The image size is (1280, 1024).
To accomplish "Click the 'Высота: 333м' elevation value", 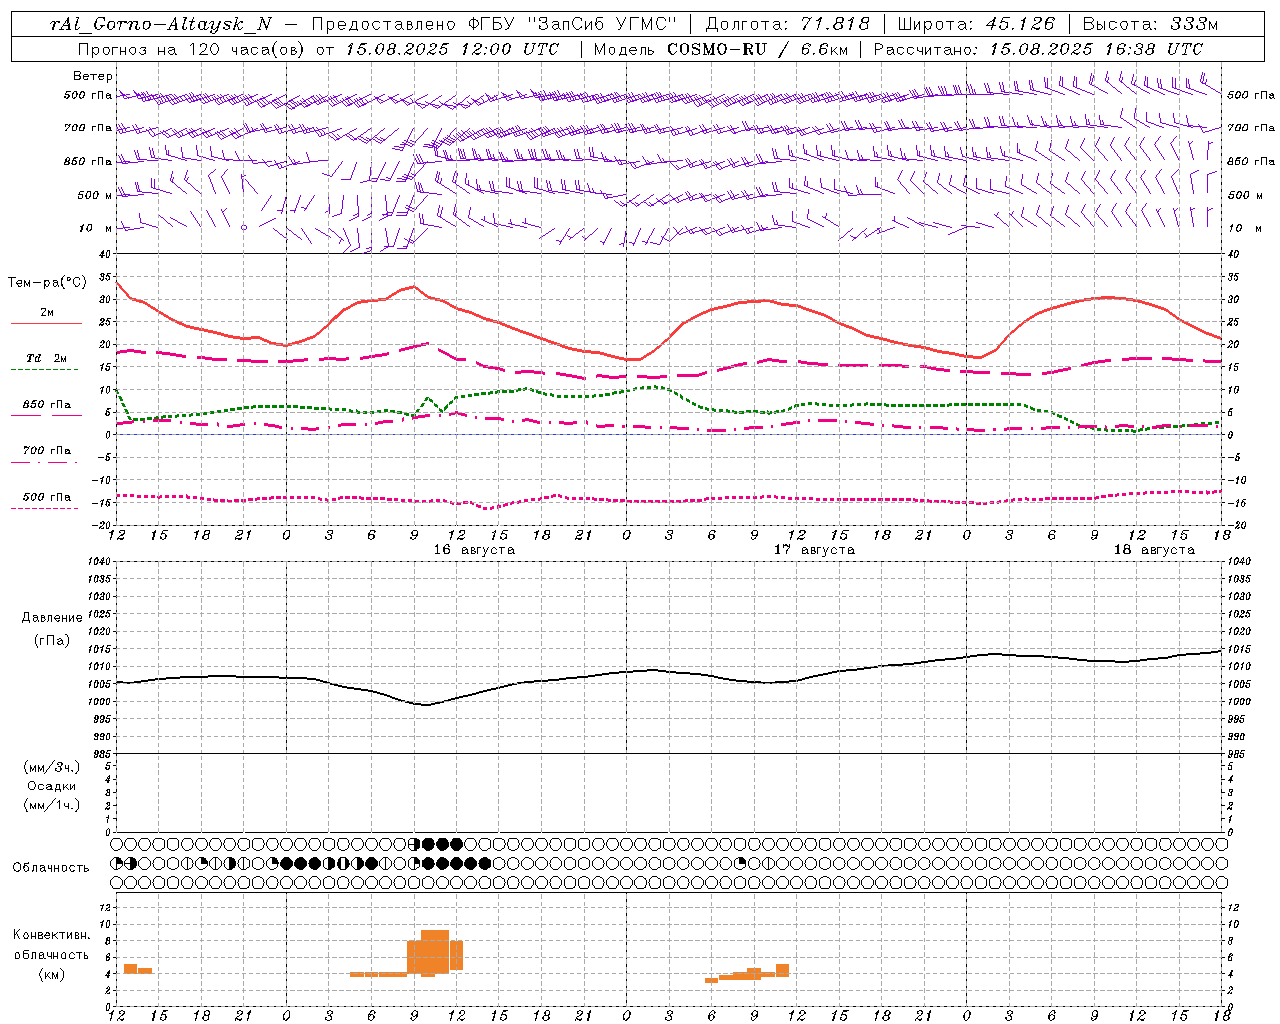I will coord(1150,24).
